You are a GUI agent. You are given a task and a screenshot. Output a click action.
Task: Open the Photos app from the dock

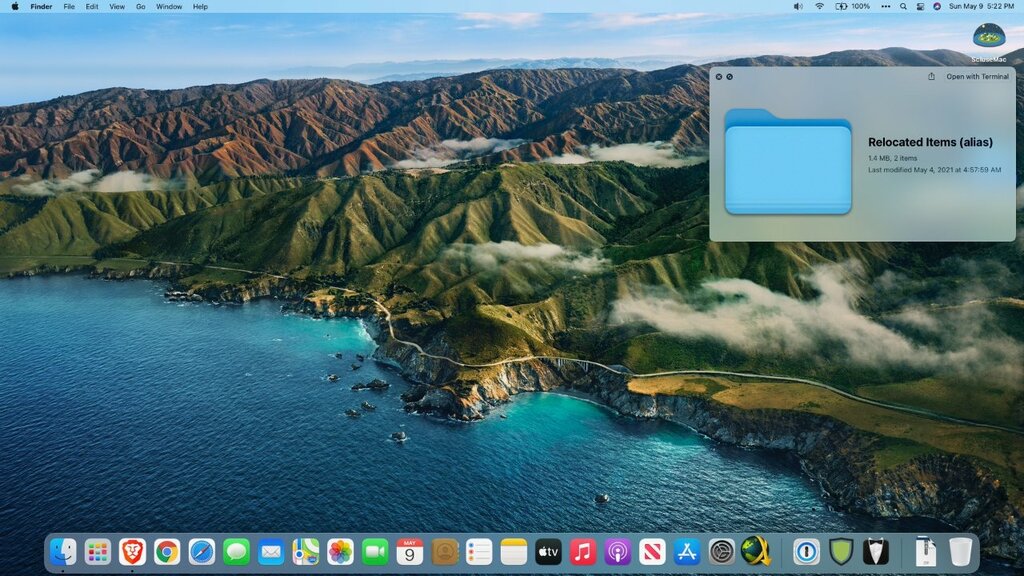(341, 551)
